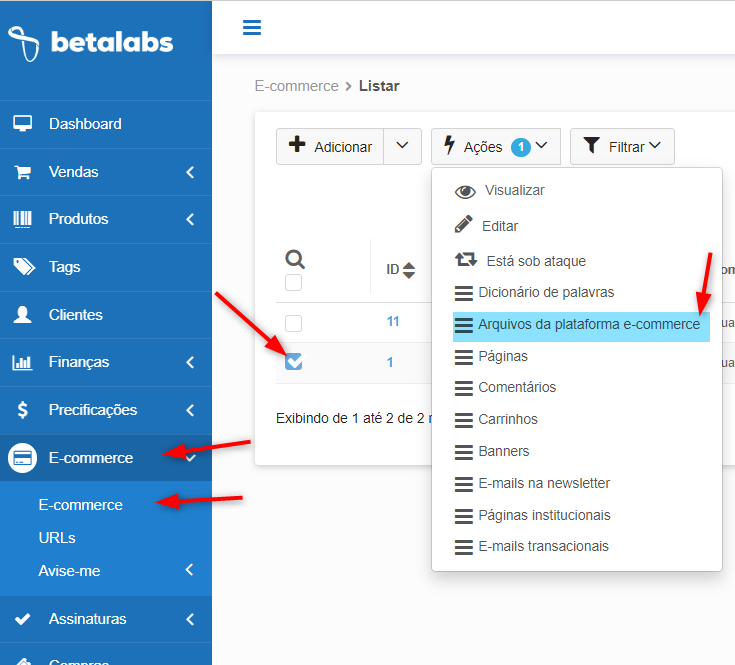This screenshot has width=735, height=665.
Task: Click the magnifier search icon in table header
Action: (294, 260)
